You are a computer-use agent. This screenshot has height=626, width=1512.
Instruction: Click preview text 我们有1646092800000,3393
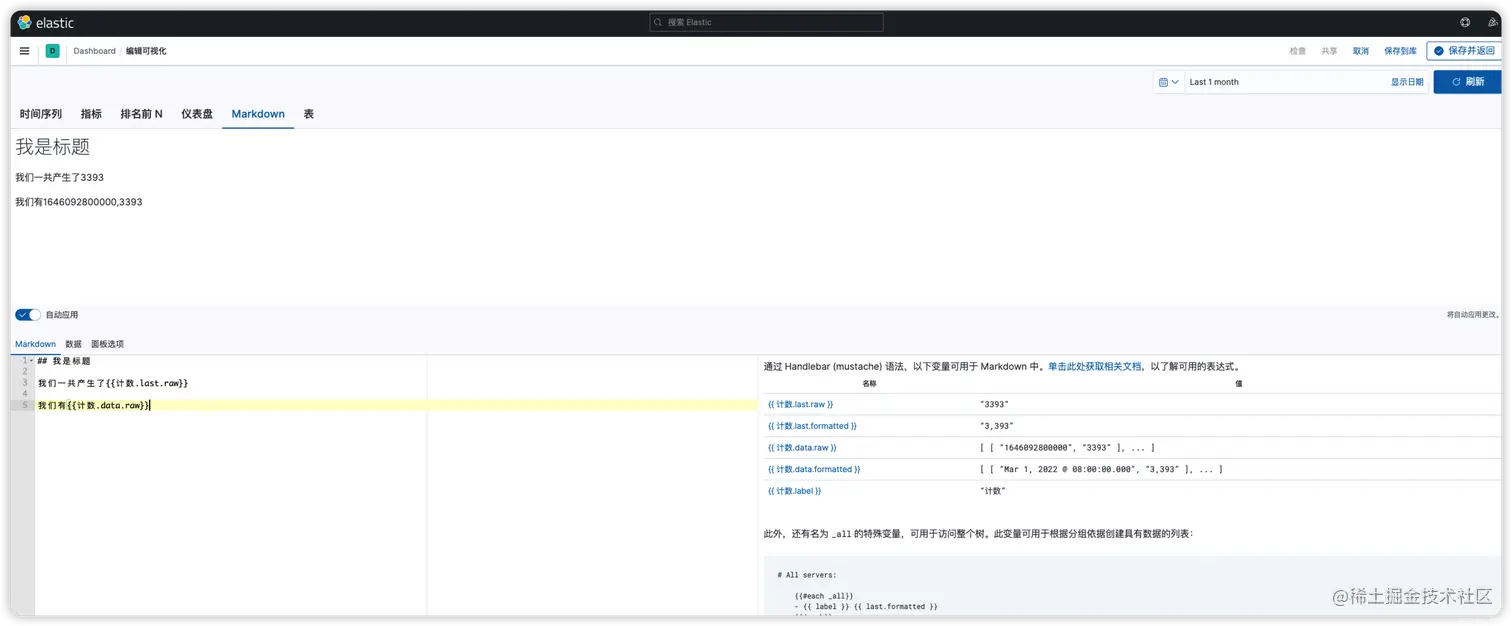click(x=79, y=202)
